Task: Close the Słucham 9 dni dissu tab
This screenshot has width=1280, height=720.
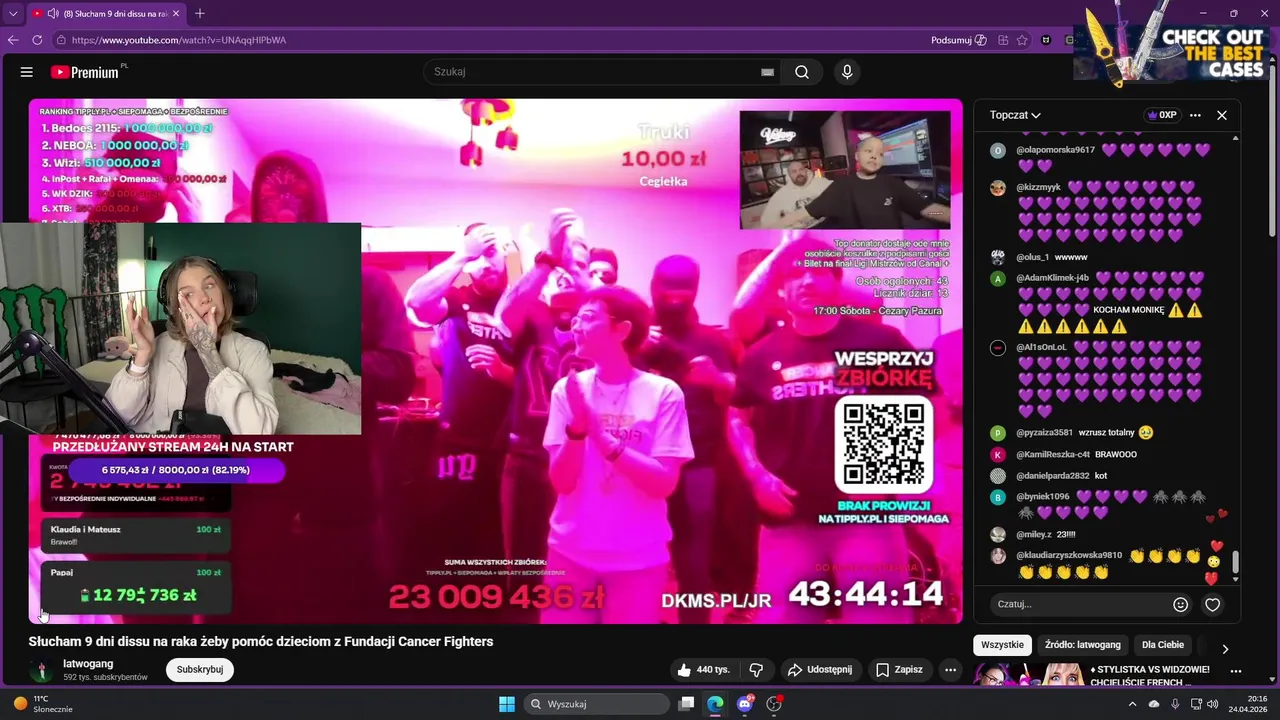Action: tap(178, 13)
